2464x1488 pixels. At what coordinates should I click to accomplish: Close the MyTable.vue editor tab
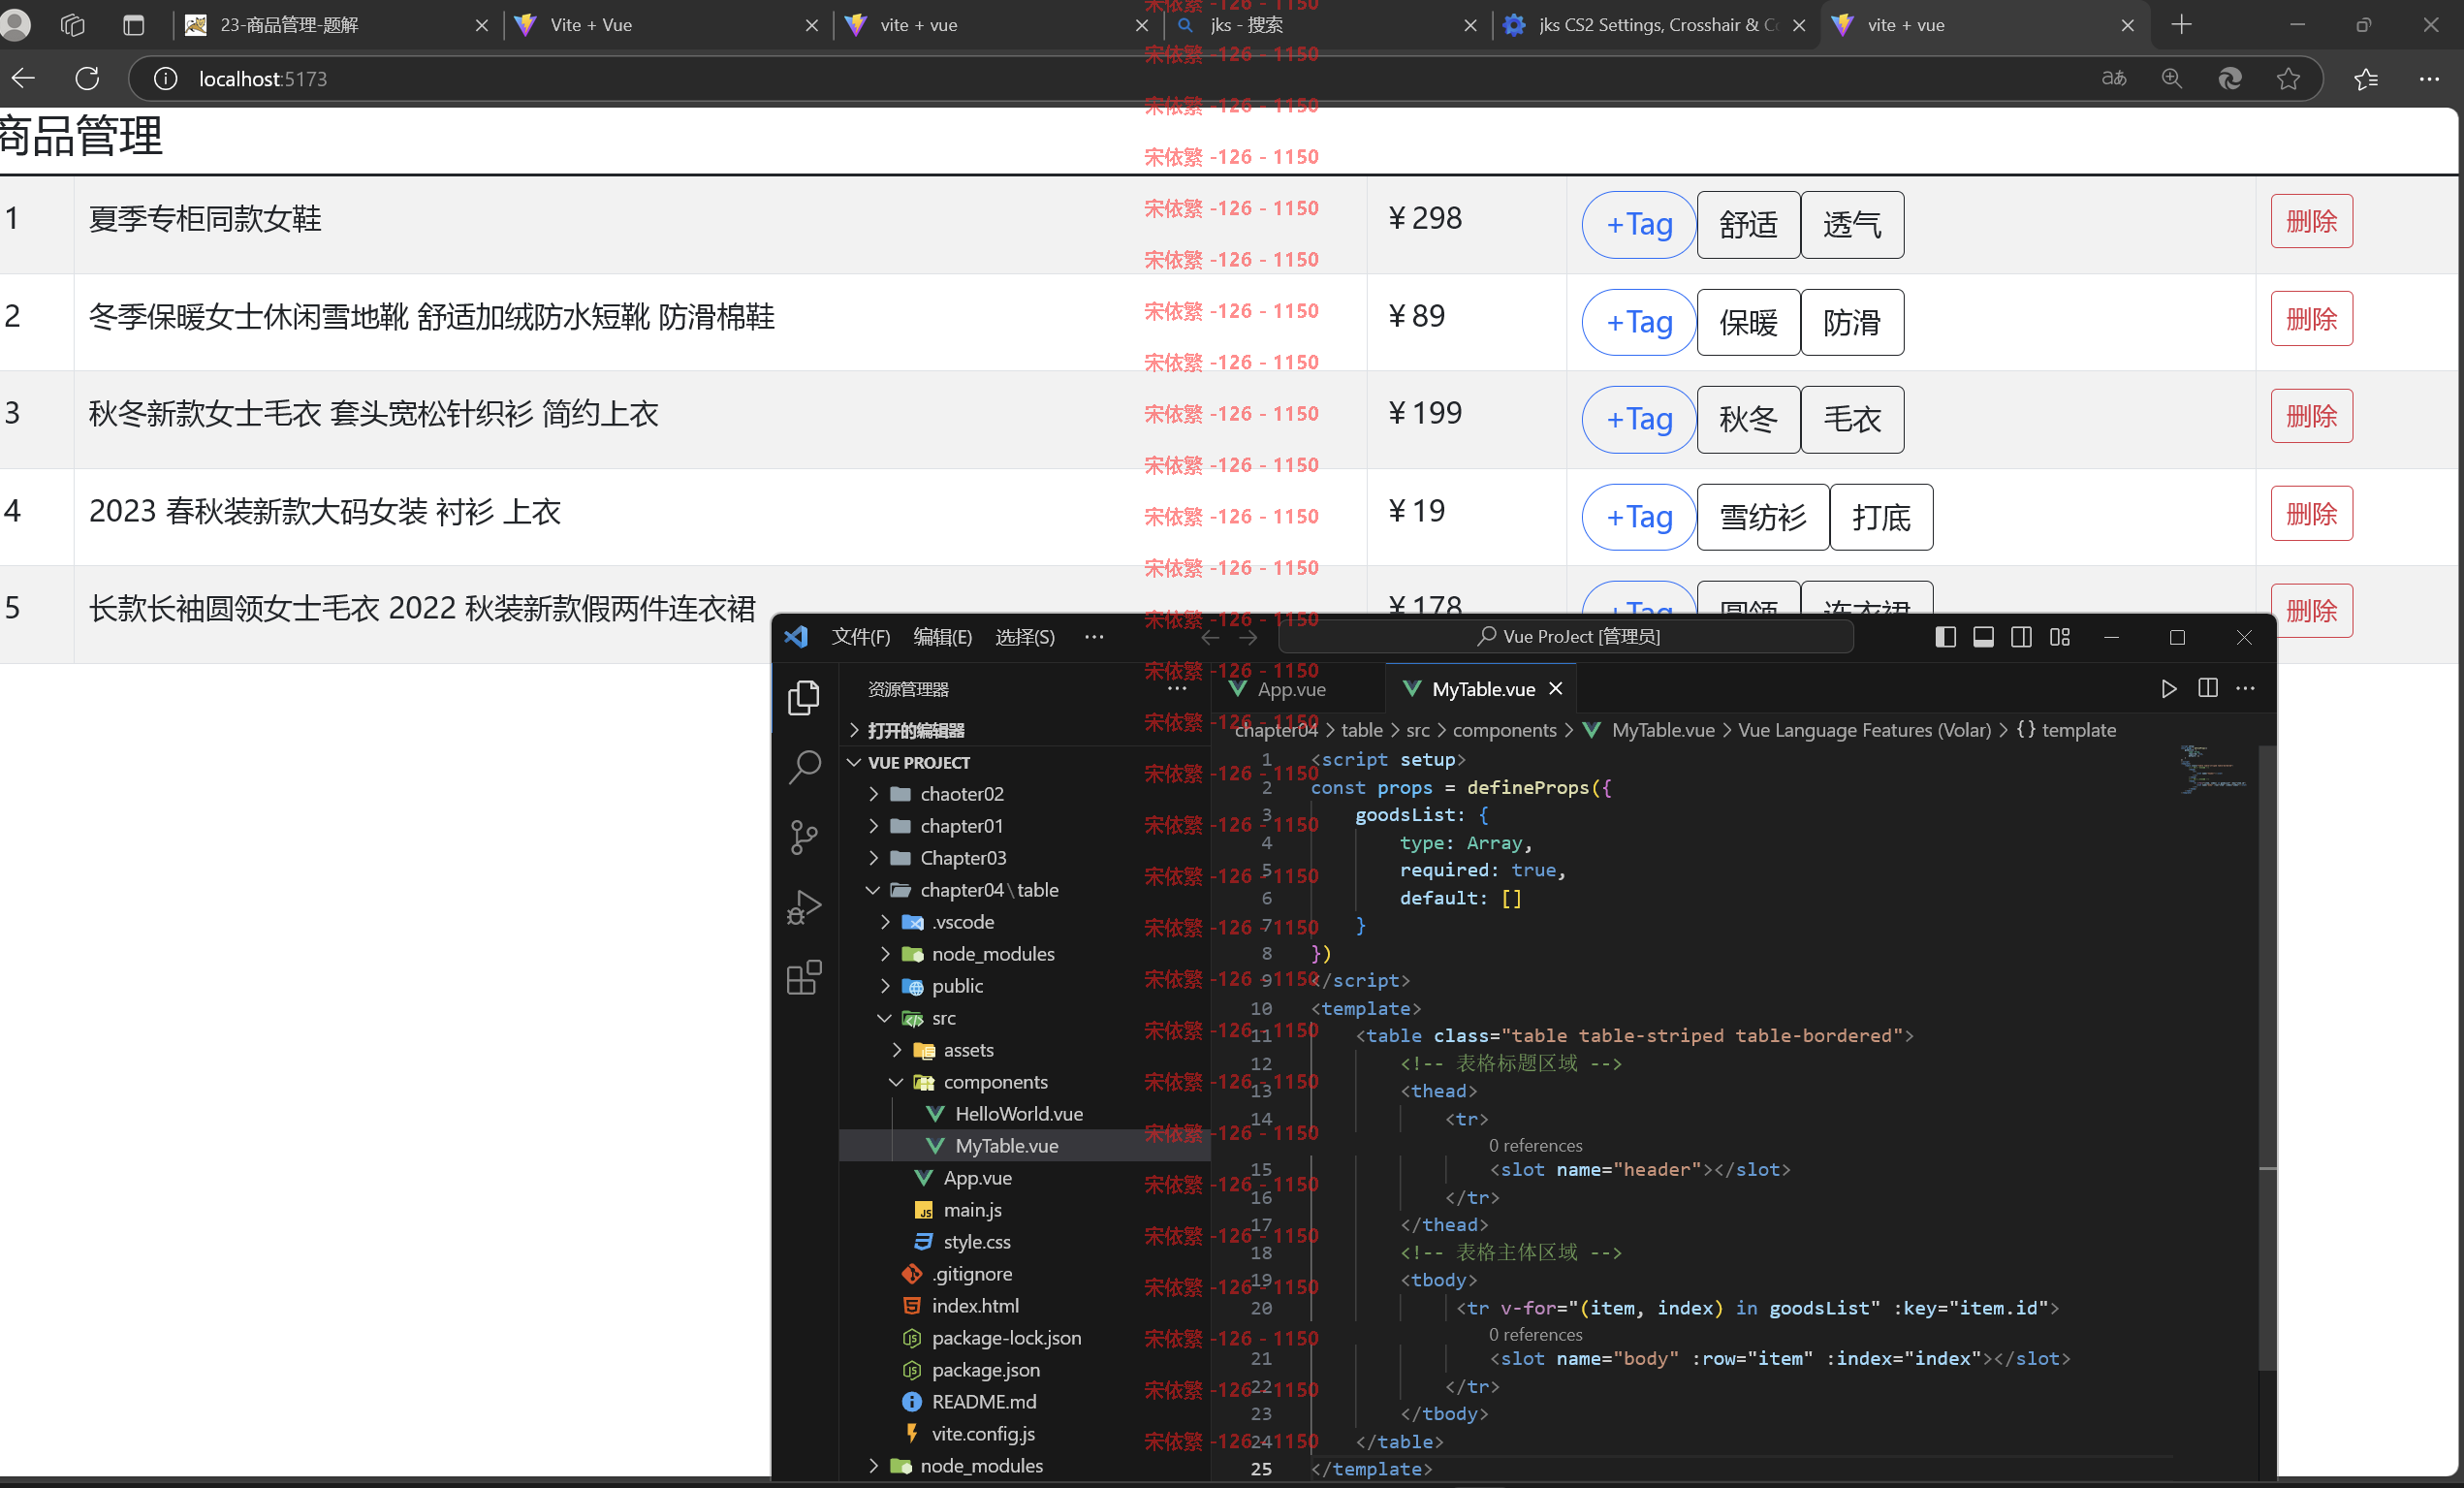(1556, 689)
